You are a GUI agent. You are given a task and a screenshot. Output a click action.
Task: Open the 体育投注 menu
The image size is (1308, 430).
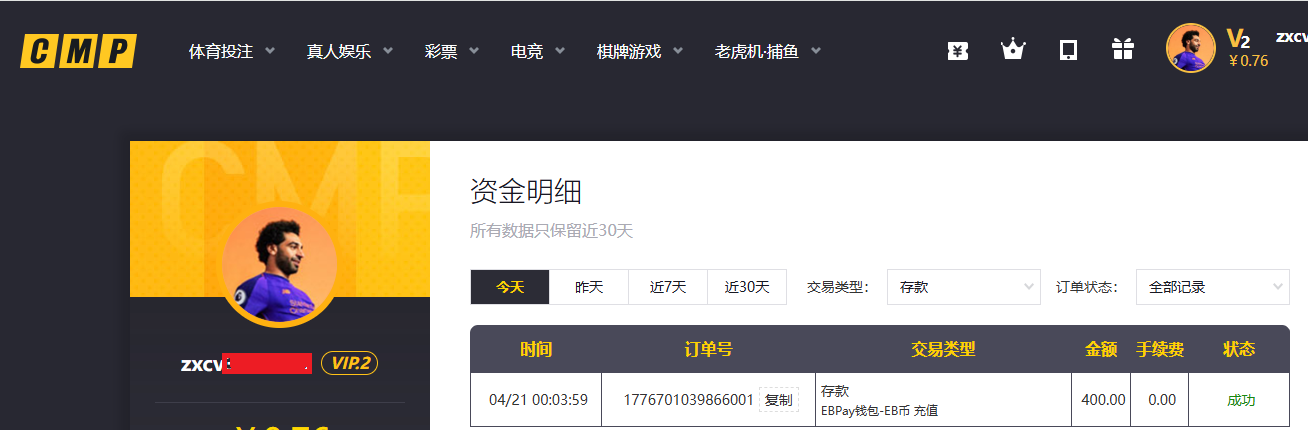point(221,51)
